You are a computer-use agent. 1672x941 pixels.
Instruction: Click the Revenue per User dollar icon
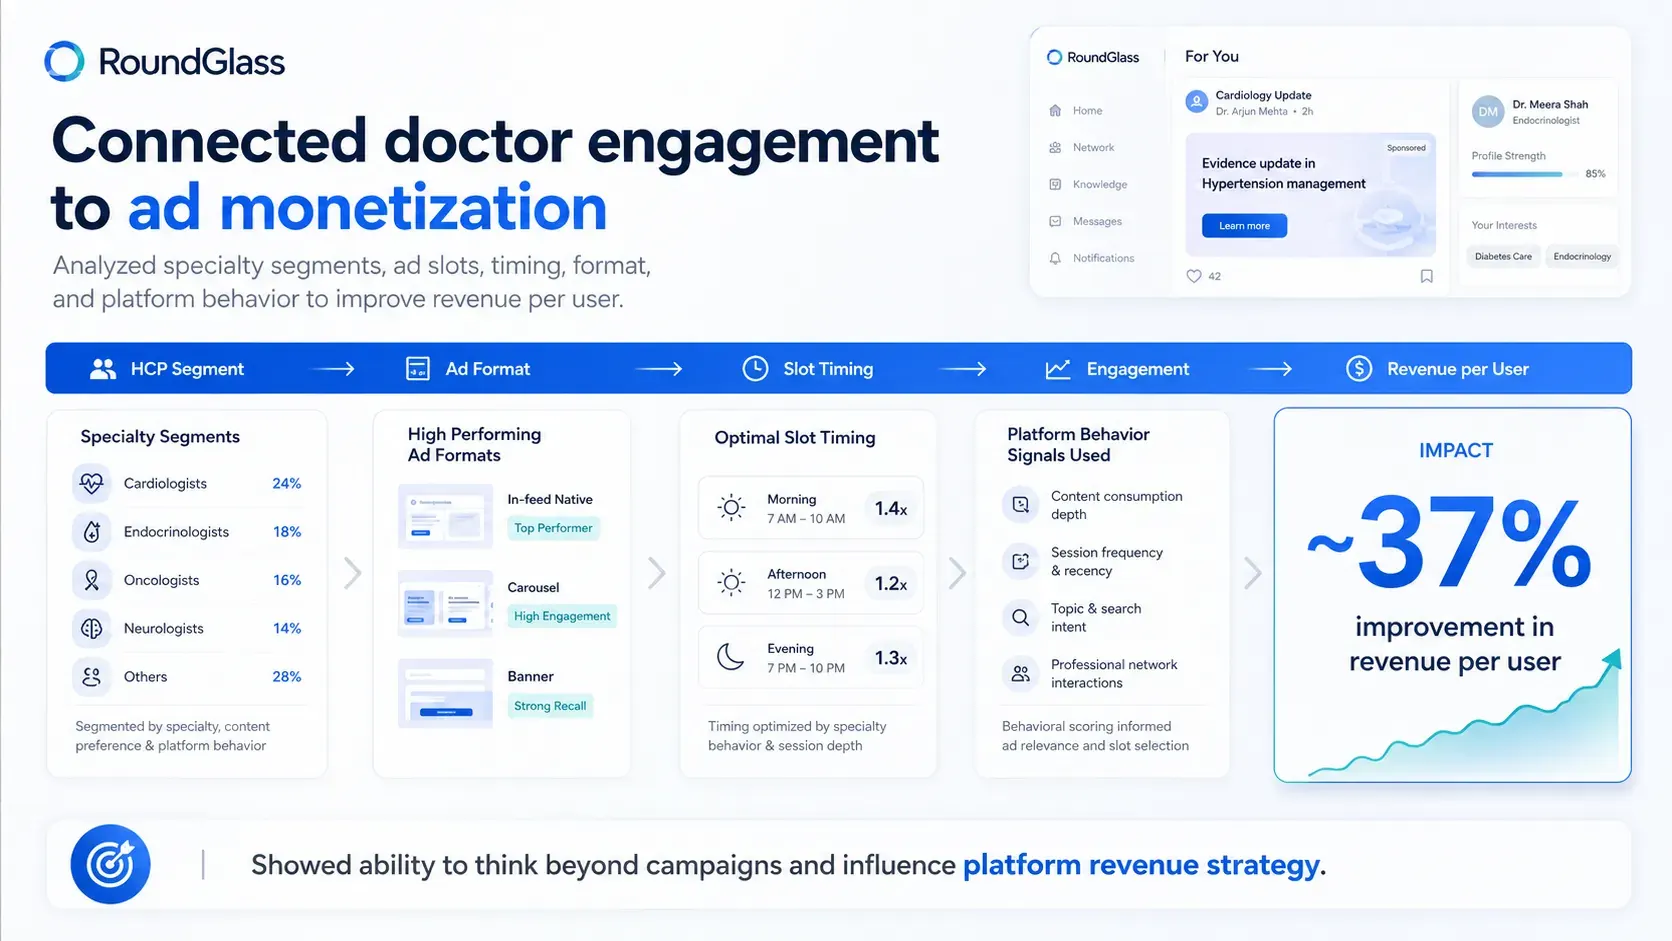[x=1359, y=369]
